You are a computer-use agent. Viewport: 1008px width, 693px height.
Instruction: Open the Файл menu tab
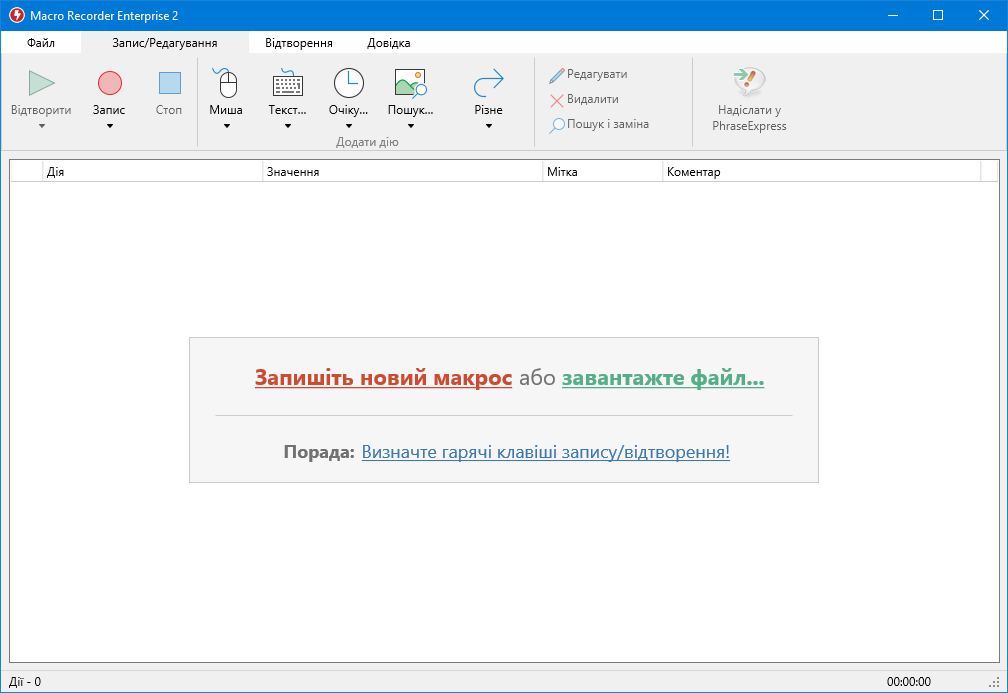pos(41,43)
